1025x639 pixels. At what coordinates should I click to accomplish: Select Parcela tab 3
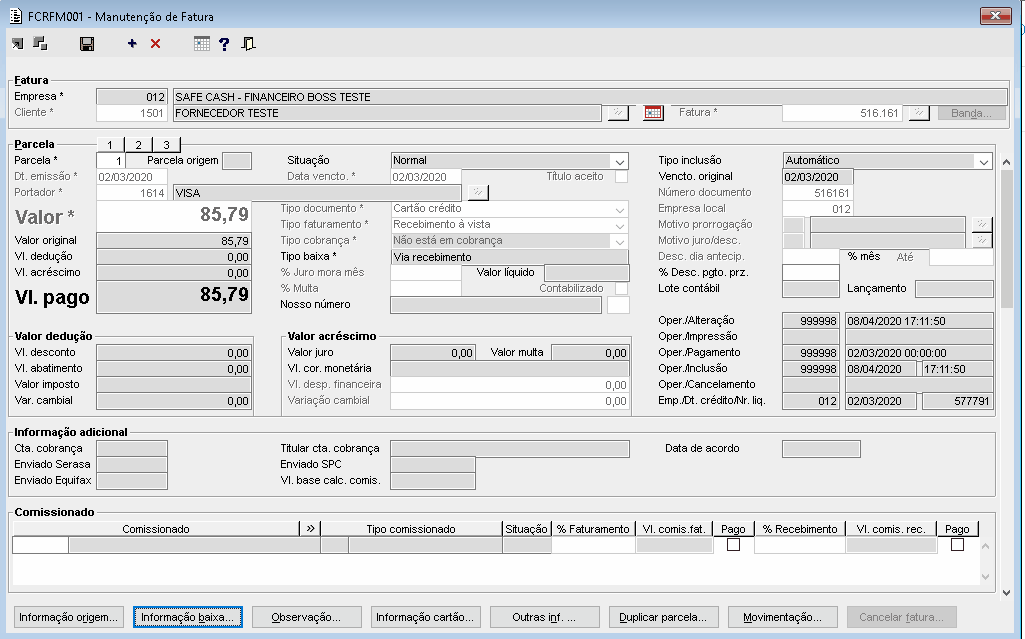pyautogui.click(x=165, y=145)
